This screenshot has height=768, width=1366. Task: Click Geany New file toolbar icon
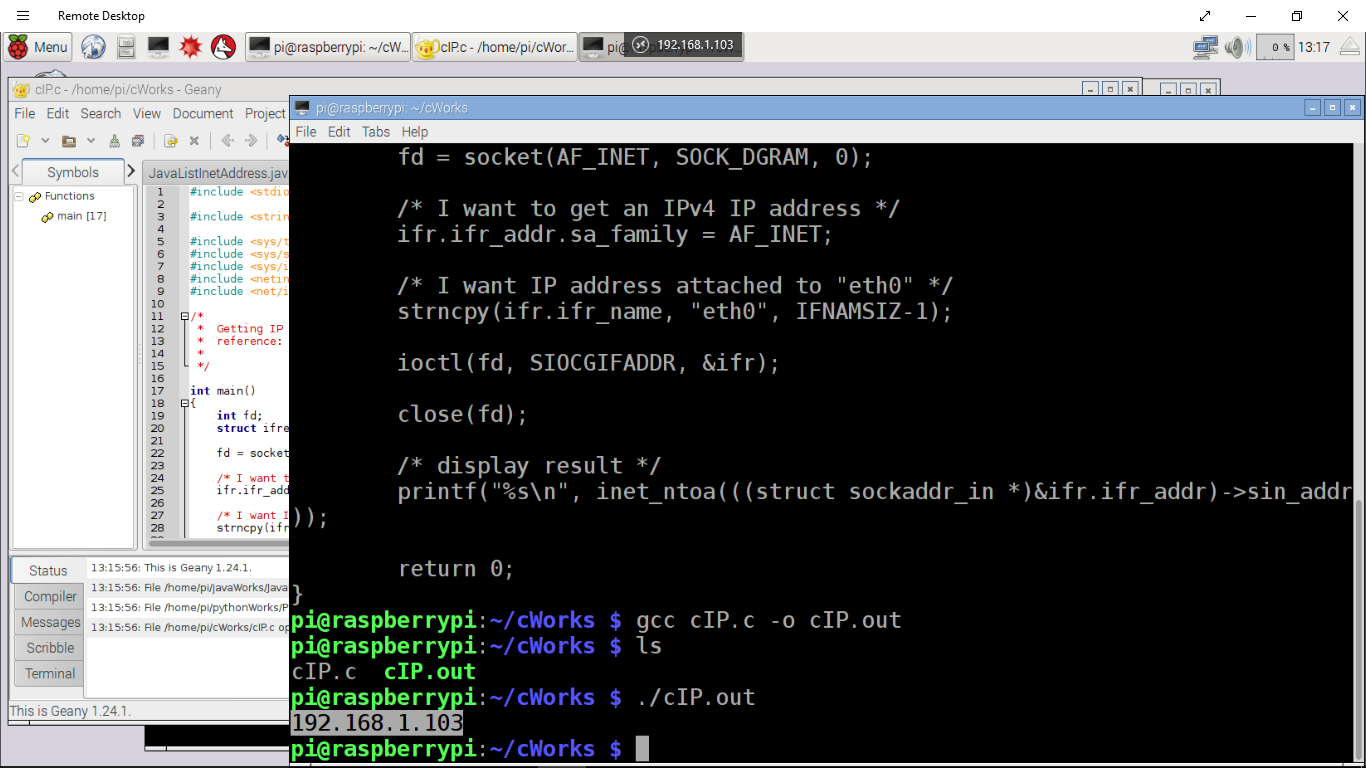click(x=23, y=141)
